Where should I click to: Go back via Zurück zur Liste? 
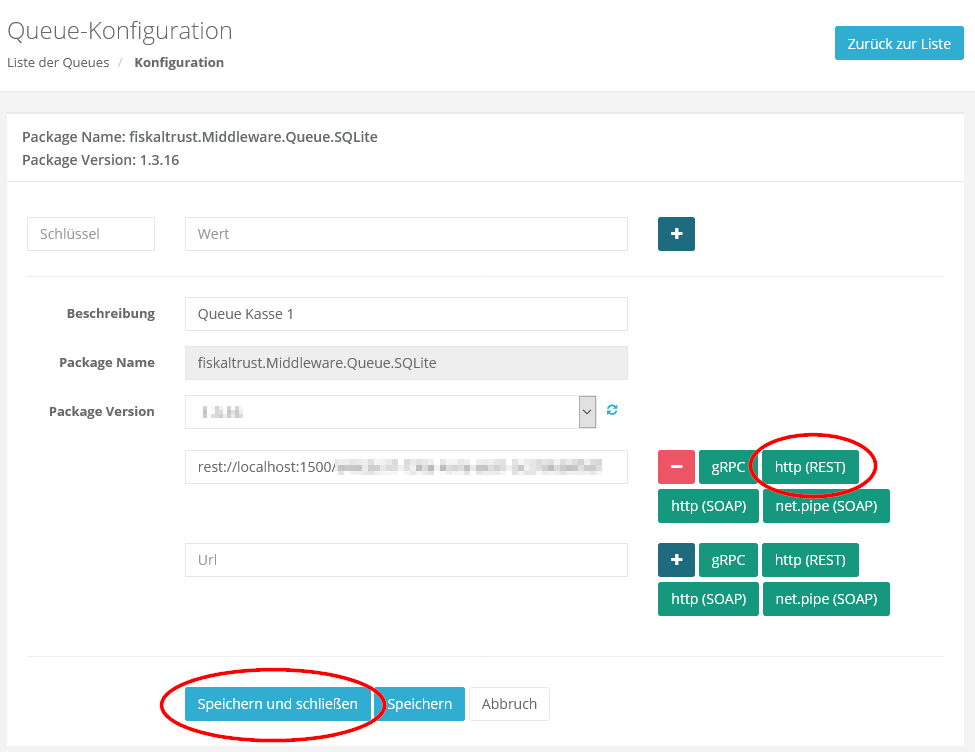tap(899, 44)
